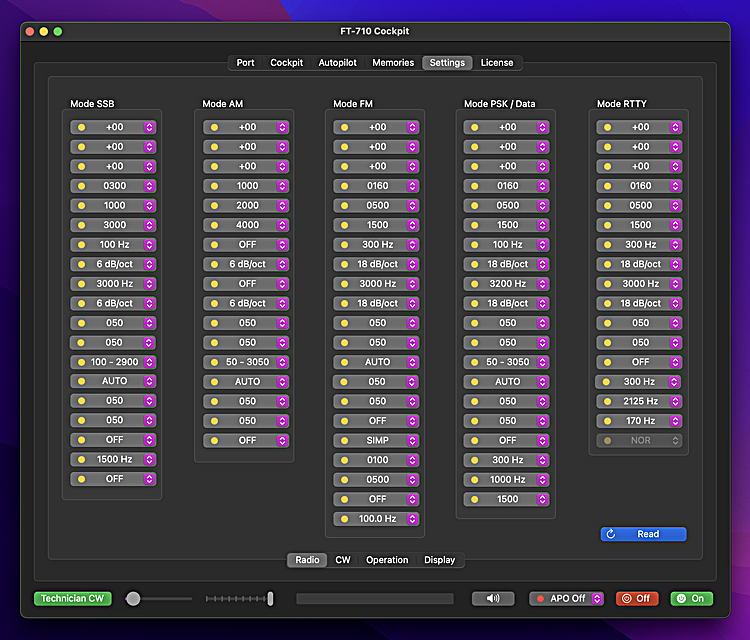
Task: Click purple arrows on RTTY 3000 Hz popup
Action: click(675, 284)
